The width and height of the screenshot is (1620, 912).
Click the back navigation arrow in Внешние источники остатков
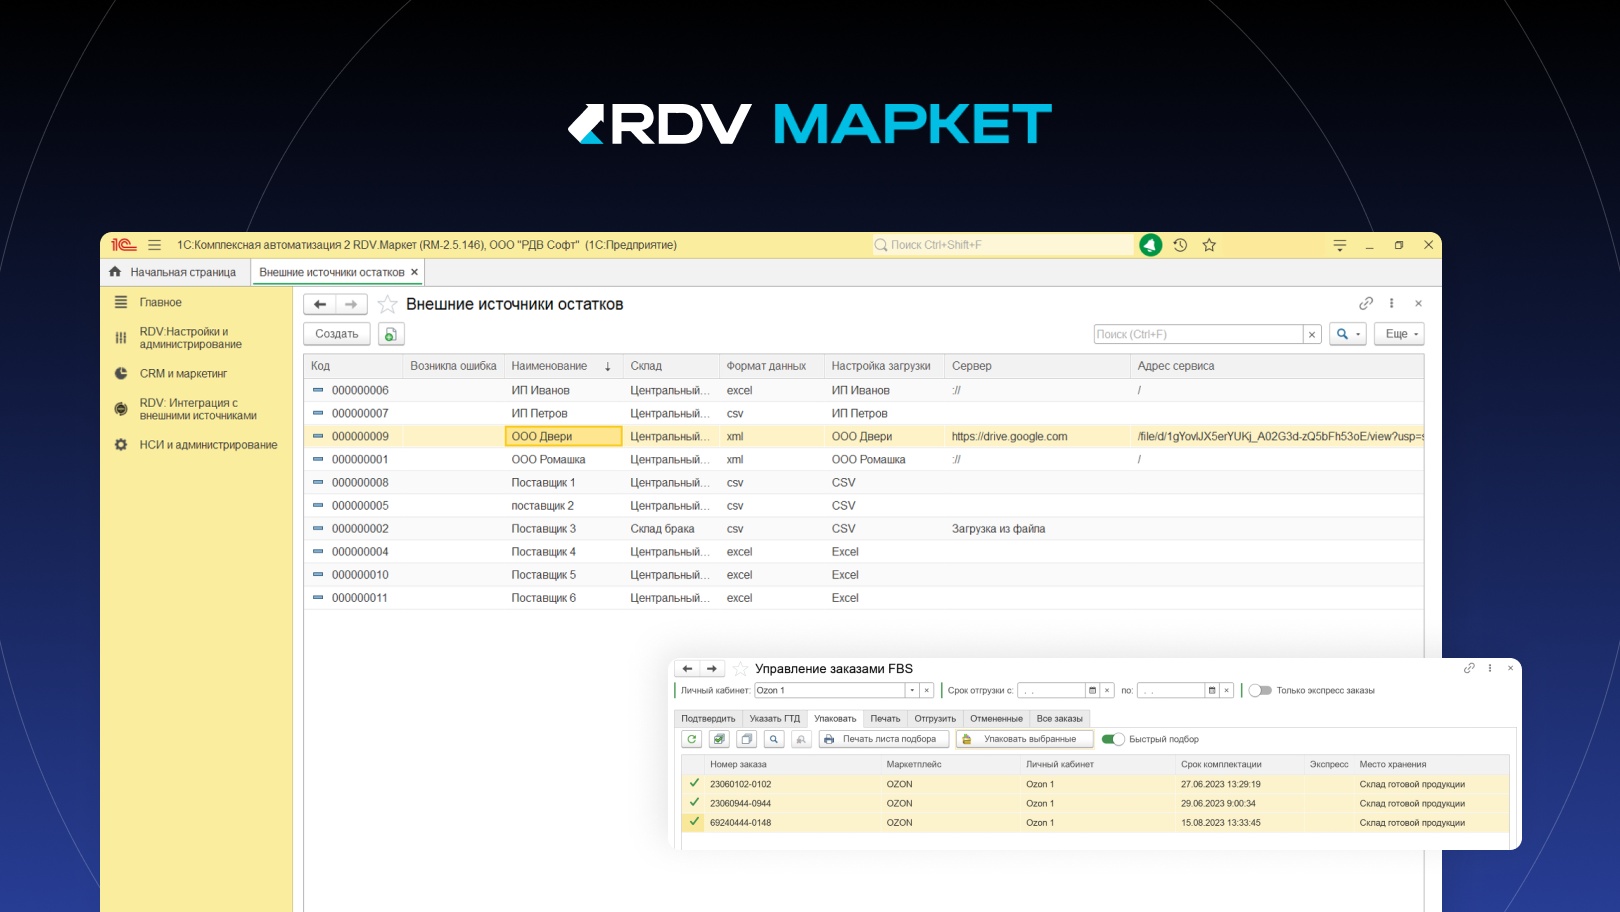[322, 303]
